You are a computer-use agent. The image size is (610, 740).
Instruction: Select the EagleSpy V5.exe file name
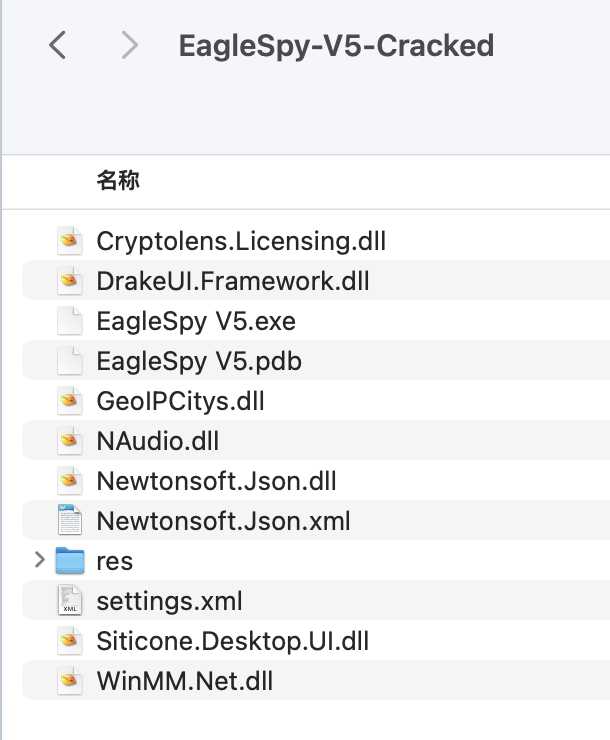[x=196, y=321]
